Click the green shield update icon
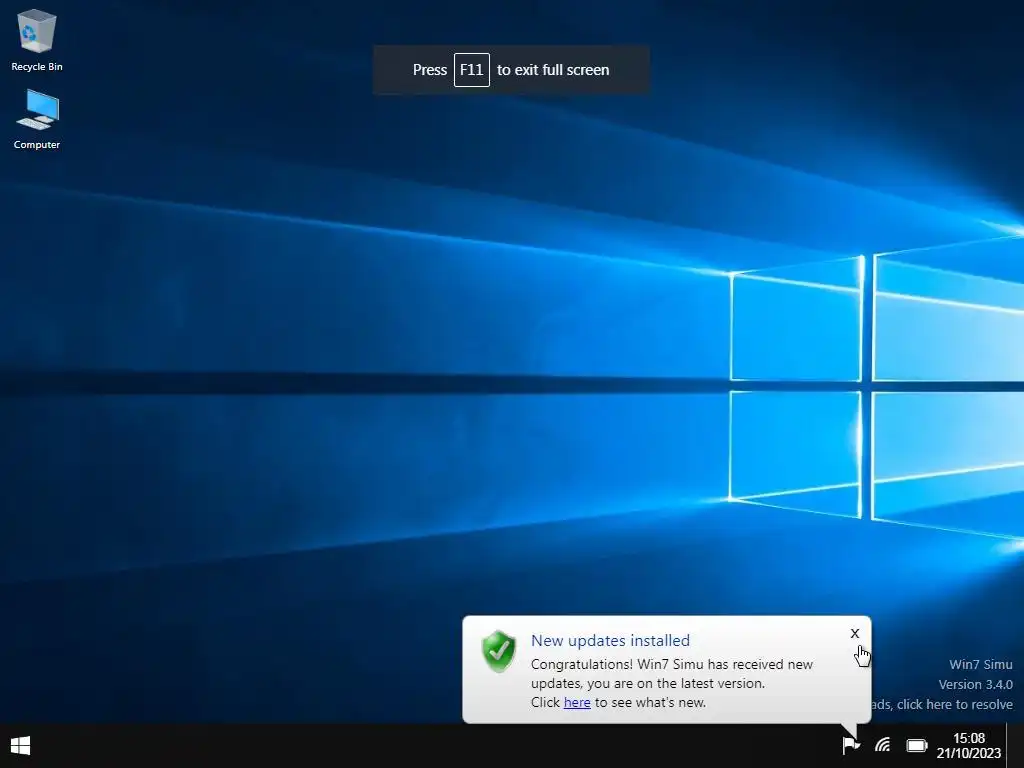The height and width of the screenshot is (768, 1024). (499, 651)
